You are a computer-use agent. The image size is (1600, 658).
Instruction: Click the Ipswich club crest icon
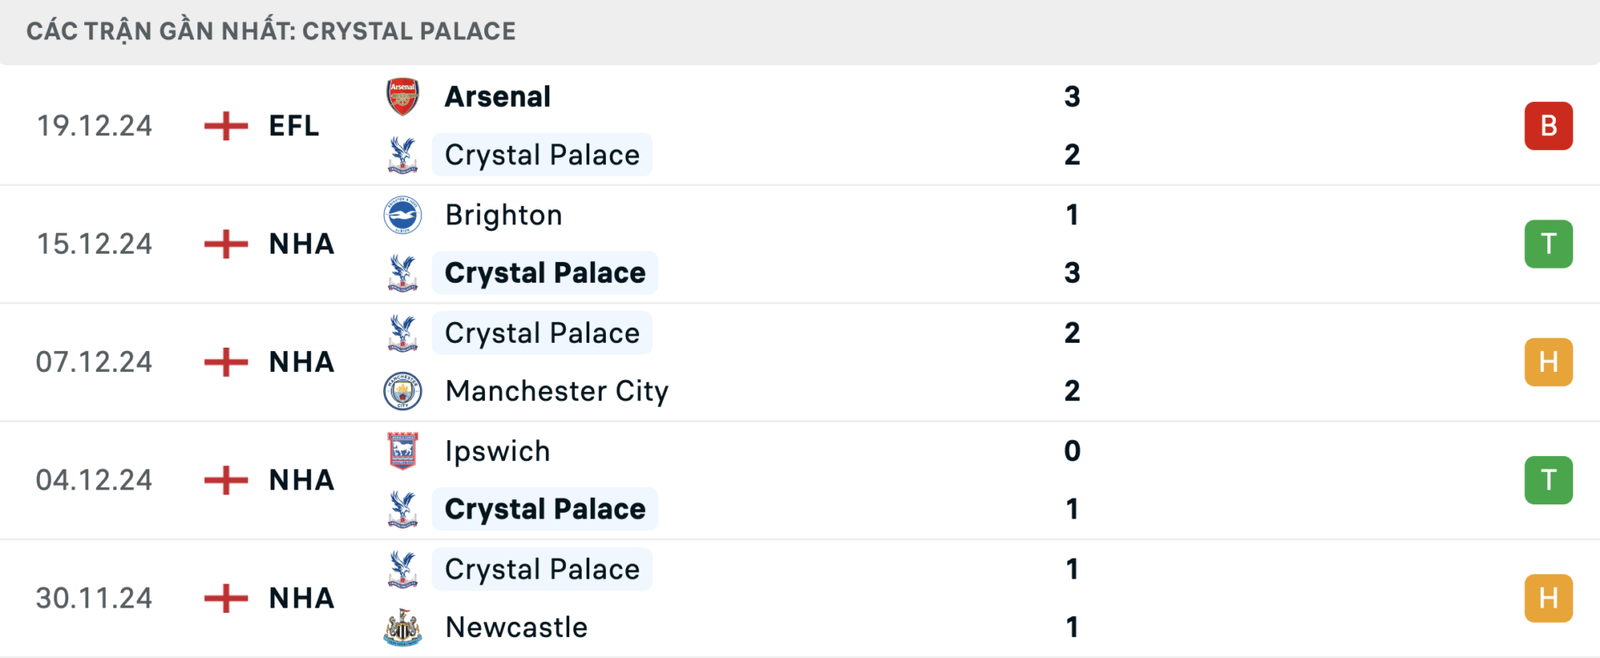(x=403, y=451)
